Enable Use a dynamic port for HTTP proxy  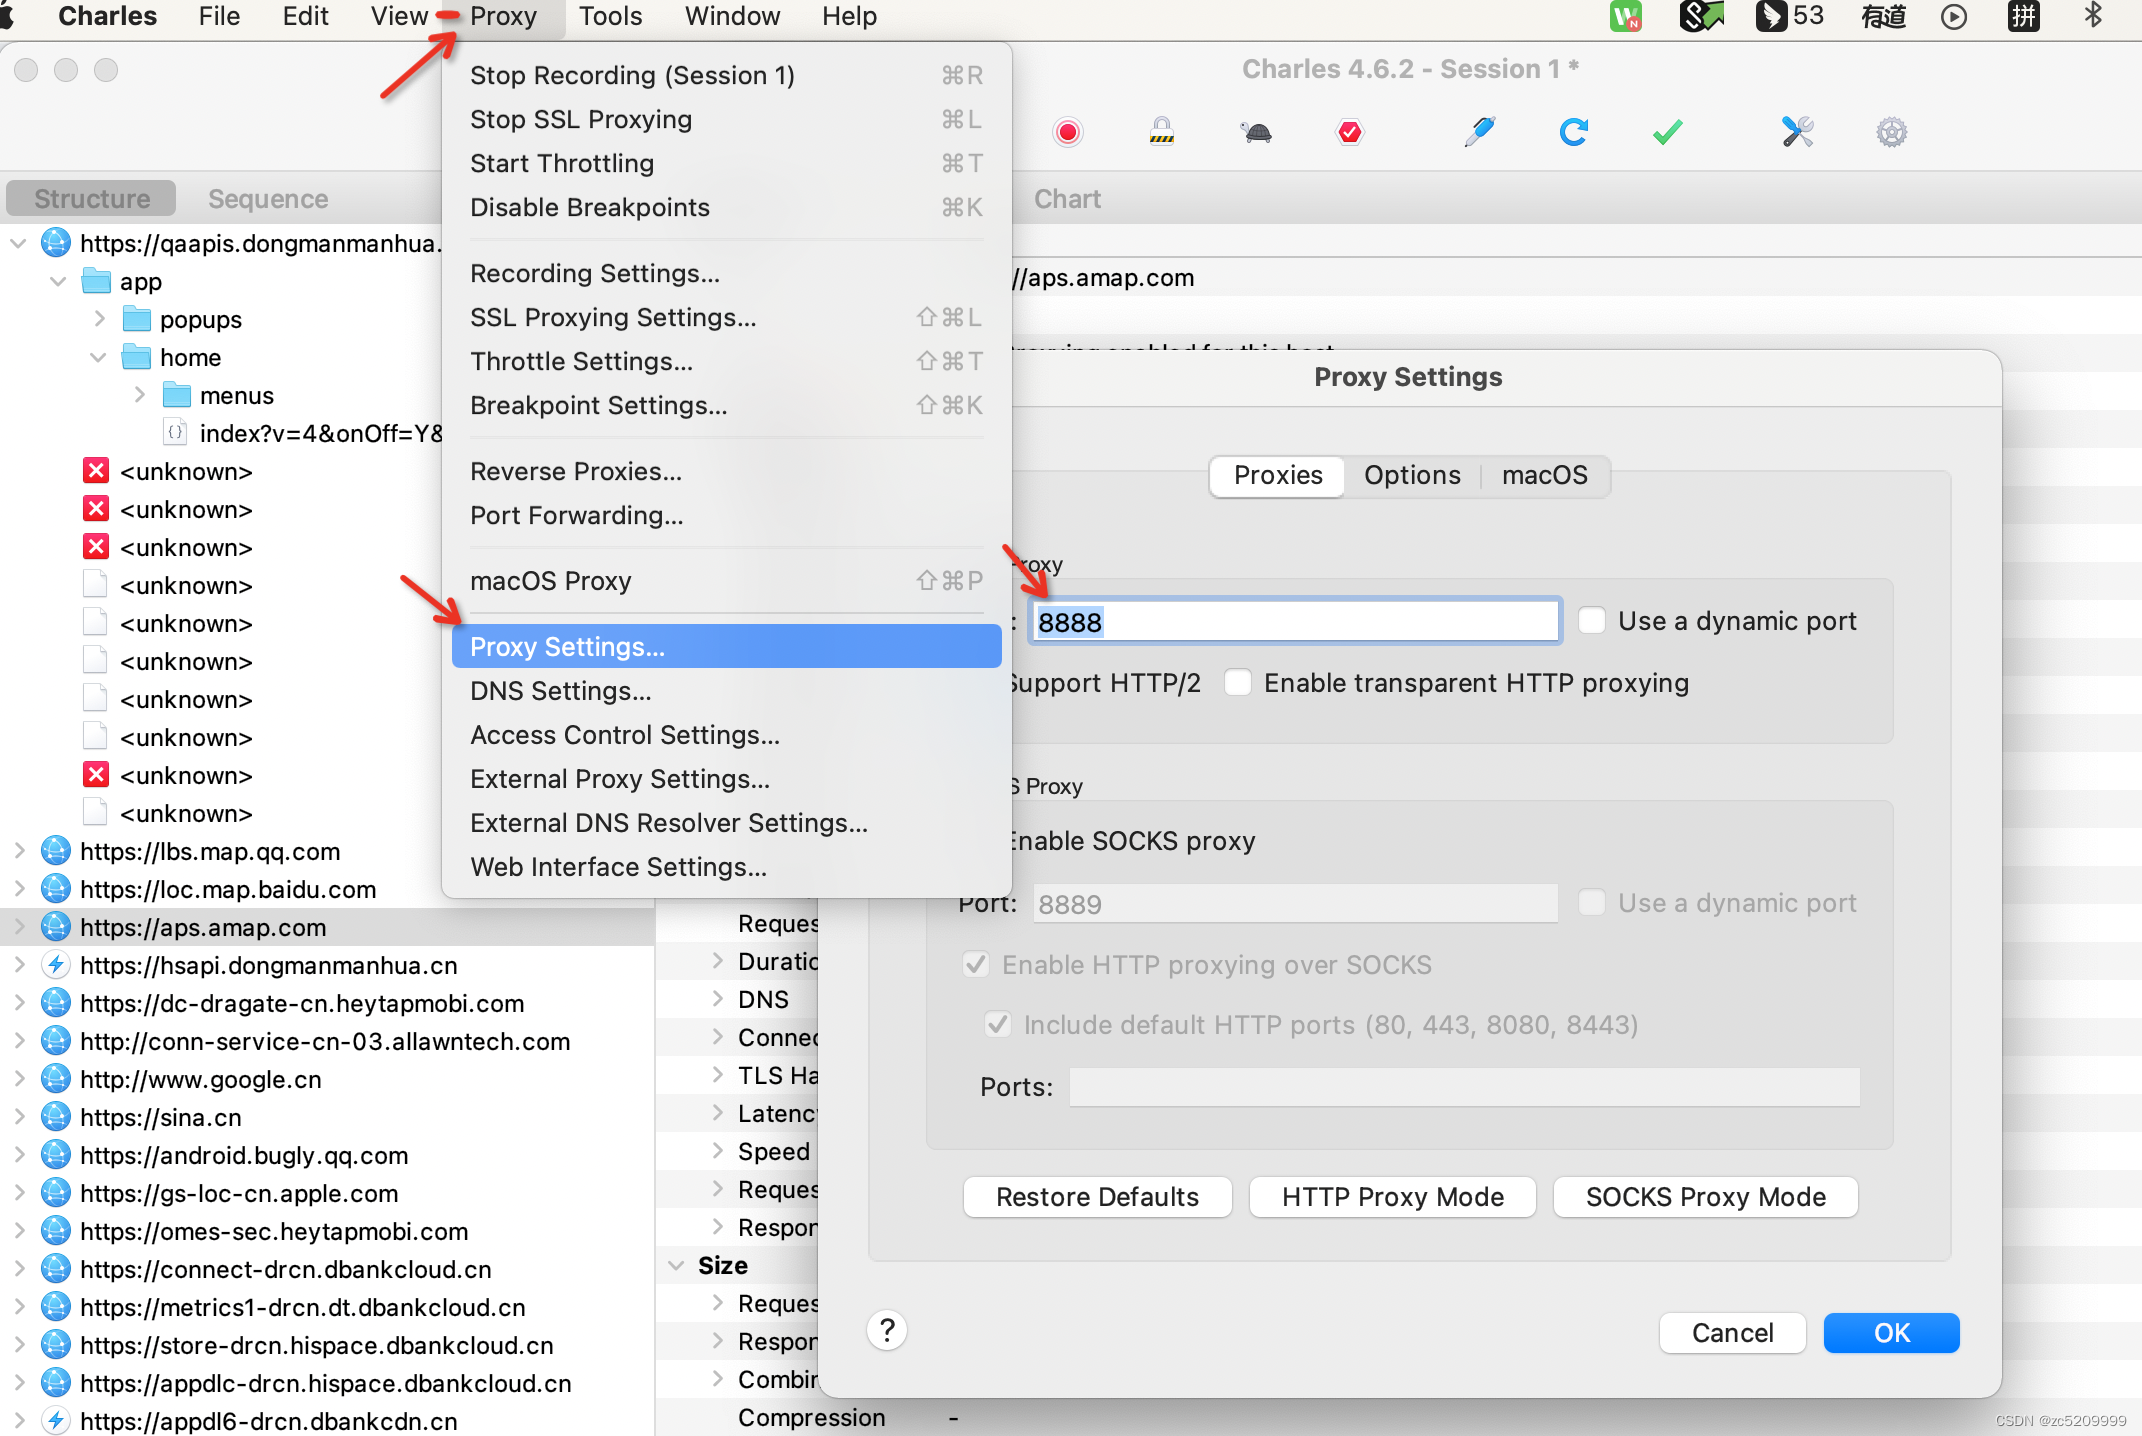1592,621
